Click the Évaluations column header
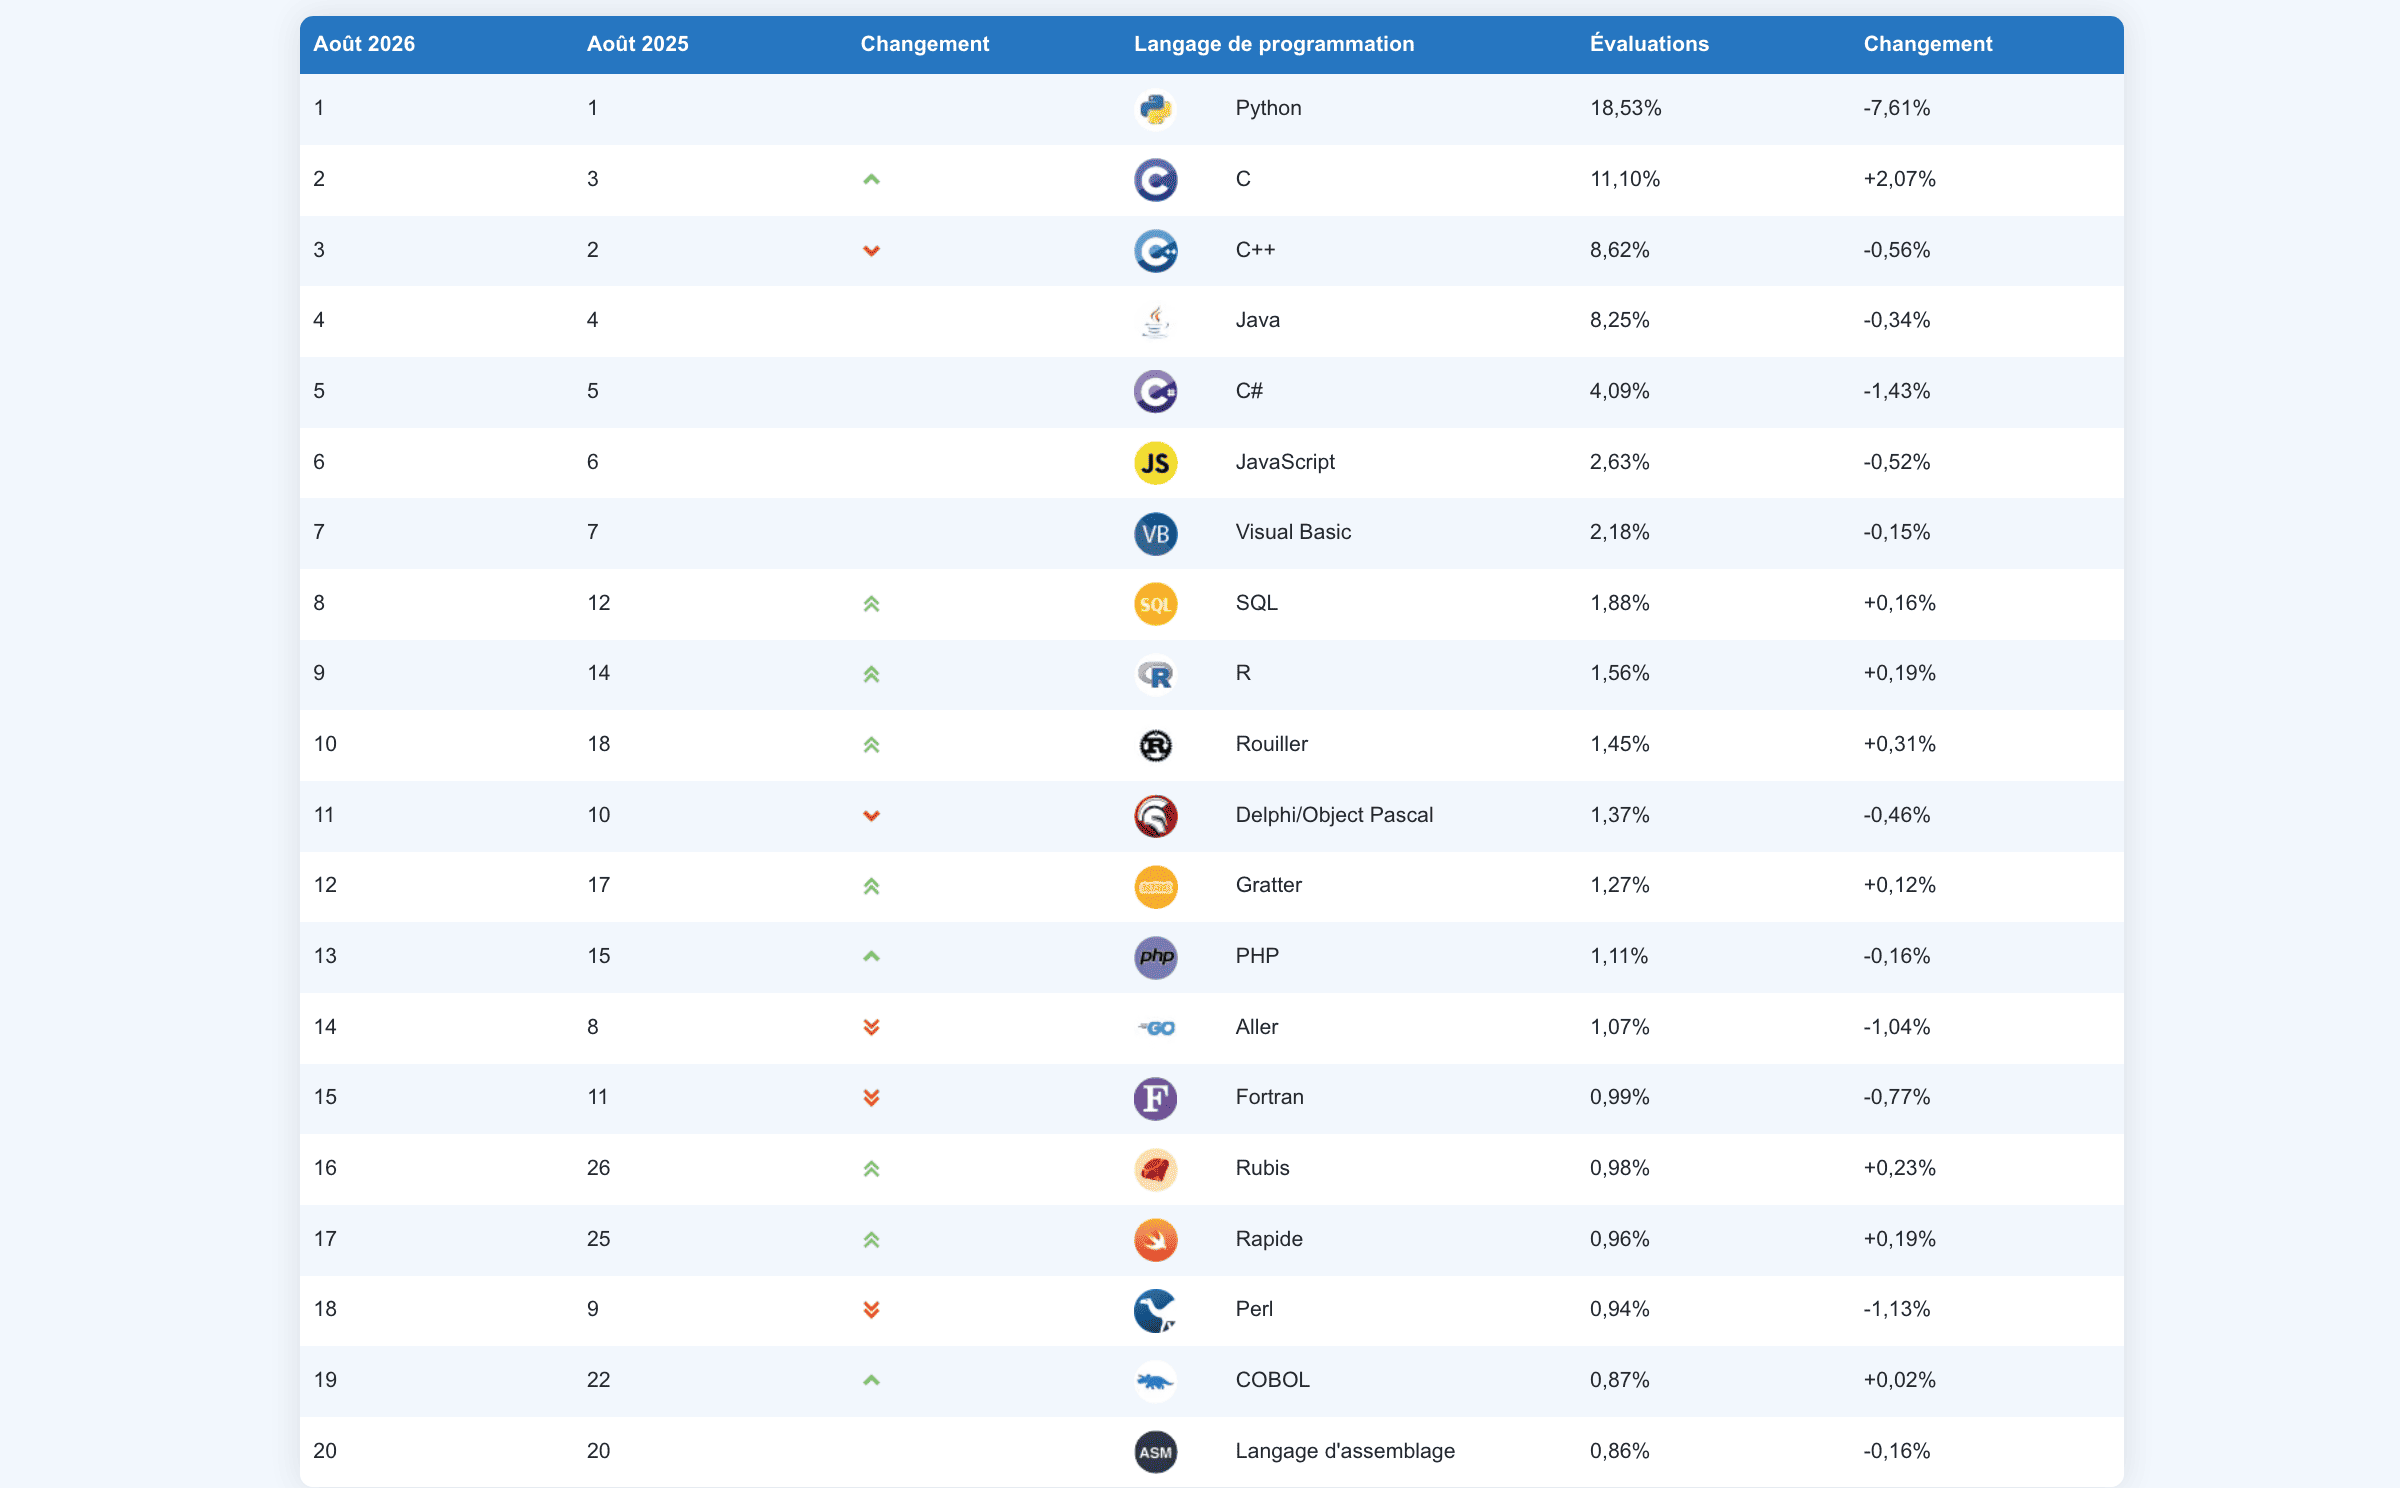The image size is (2400, 1488). [x=1649, y=44]
